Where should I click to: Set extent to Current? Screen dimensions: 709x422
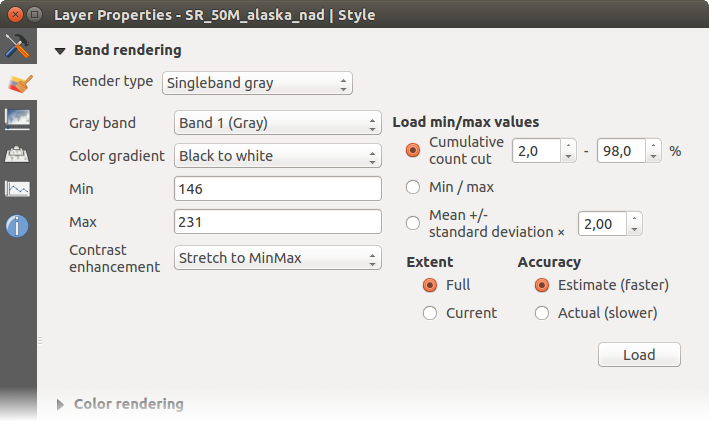click(x=430, y=313)
